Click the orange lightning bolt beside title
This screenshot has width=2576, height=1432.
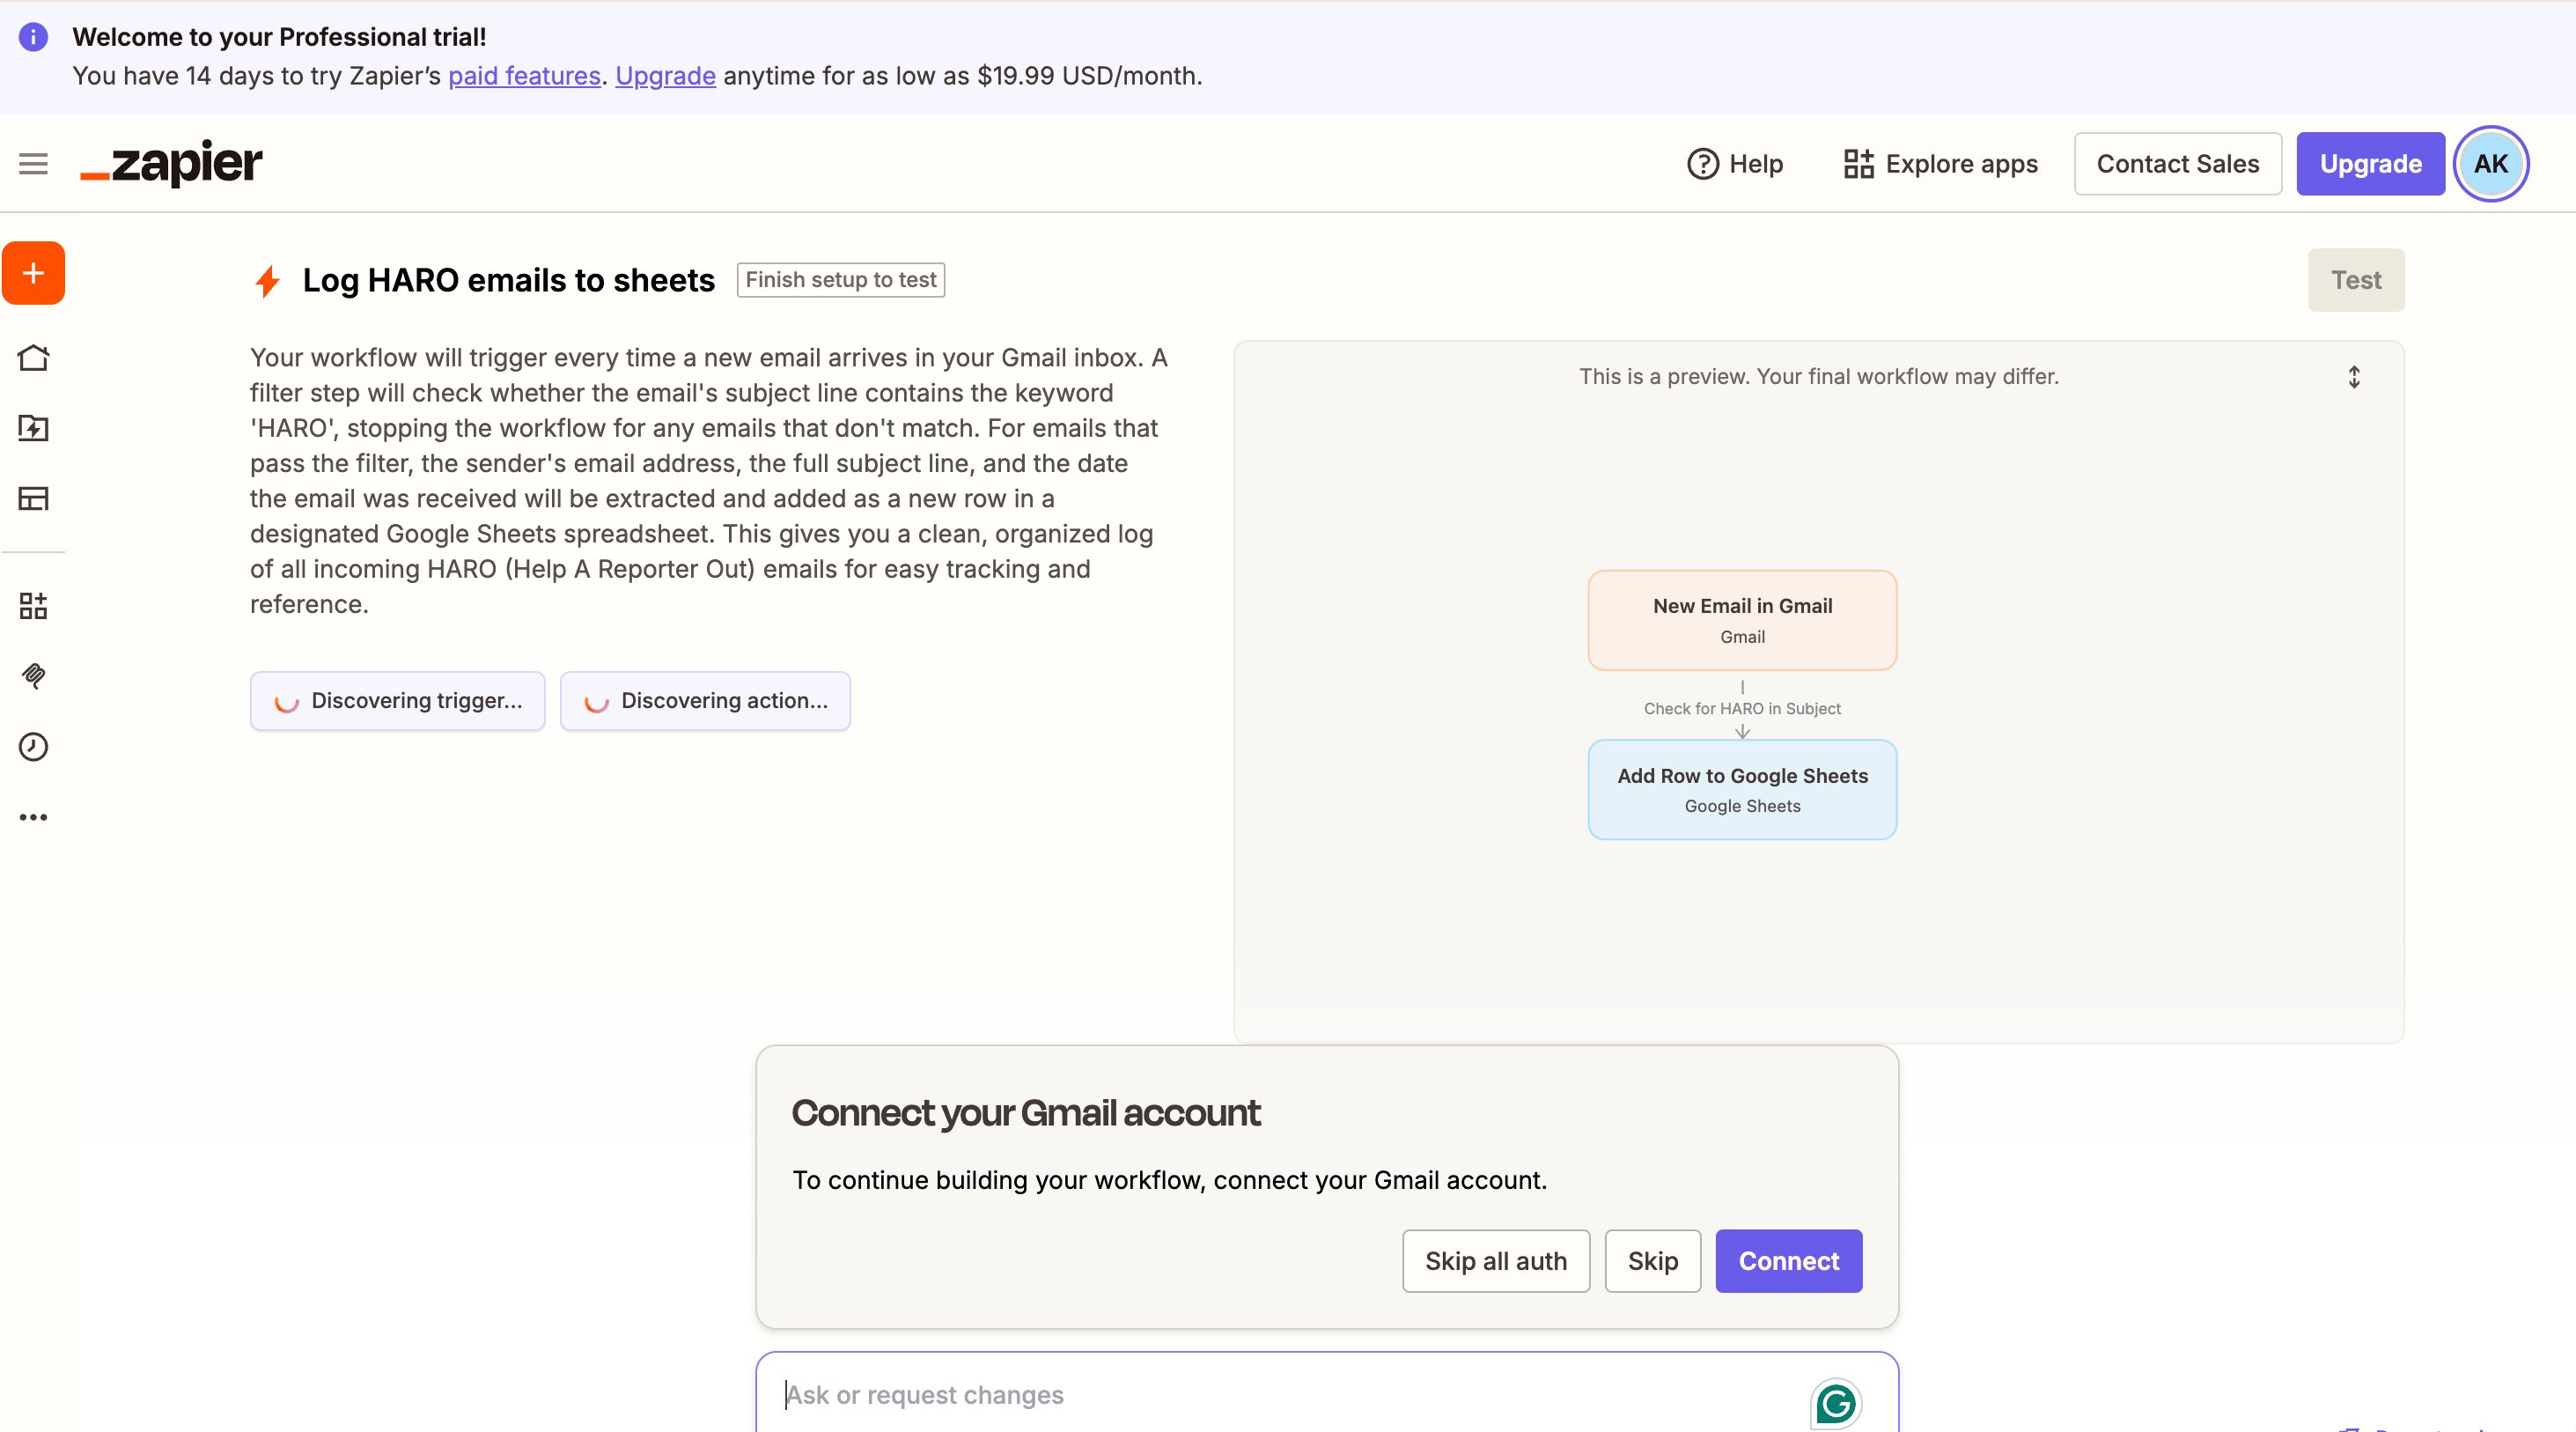coord(267,281)
